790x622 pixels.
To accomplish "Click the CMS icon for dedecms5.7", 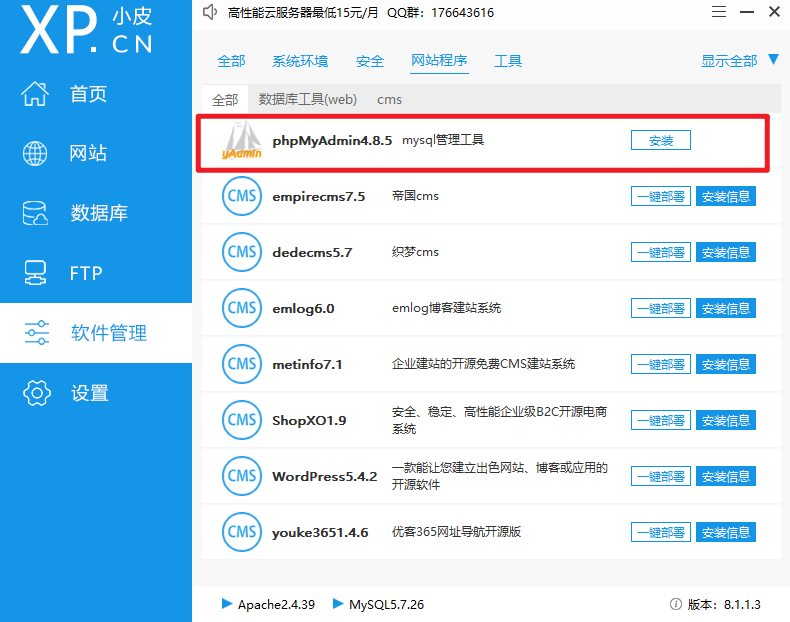I will [x=242, y=252].
